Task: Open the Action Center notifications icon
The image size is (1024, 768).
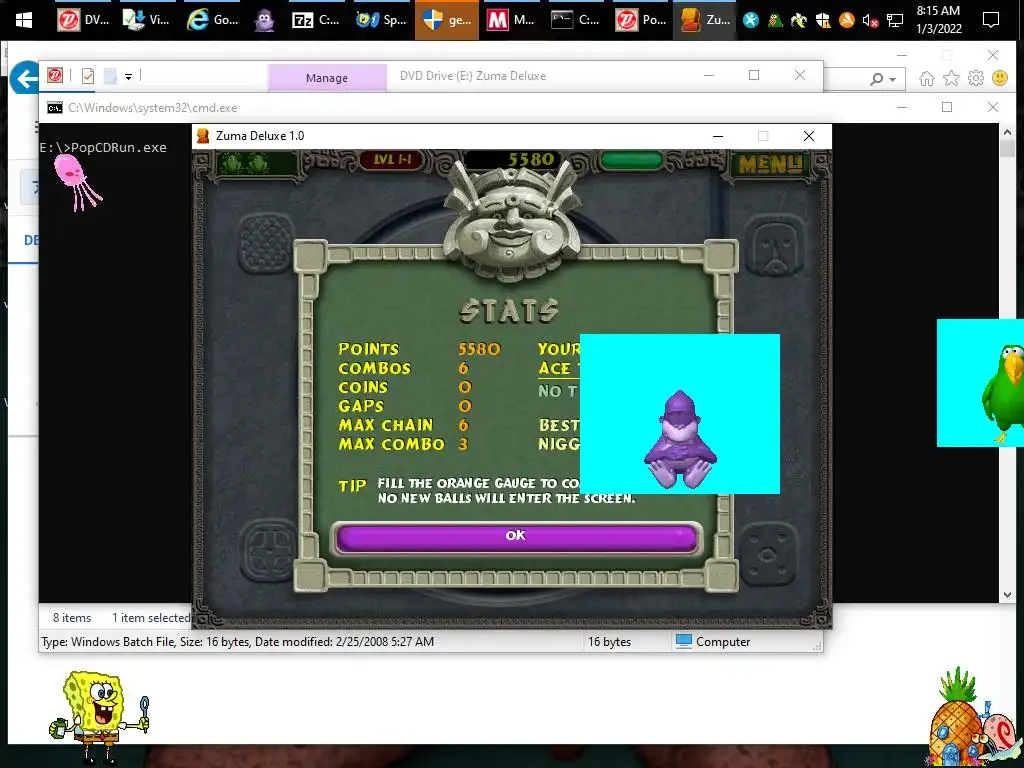Action: pyautogui.click(x=991, y=20)
